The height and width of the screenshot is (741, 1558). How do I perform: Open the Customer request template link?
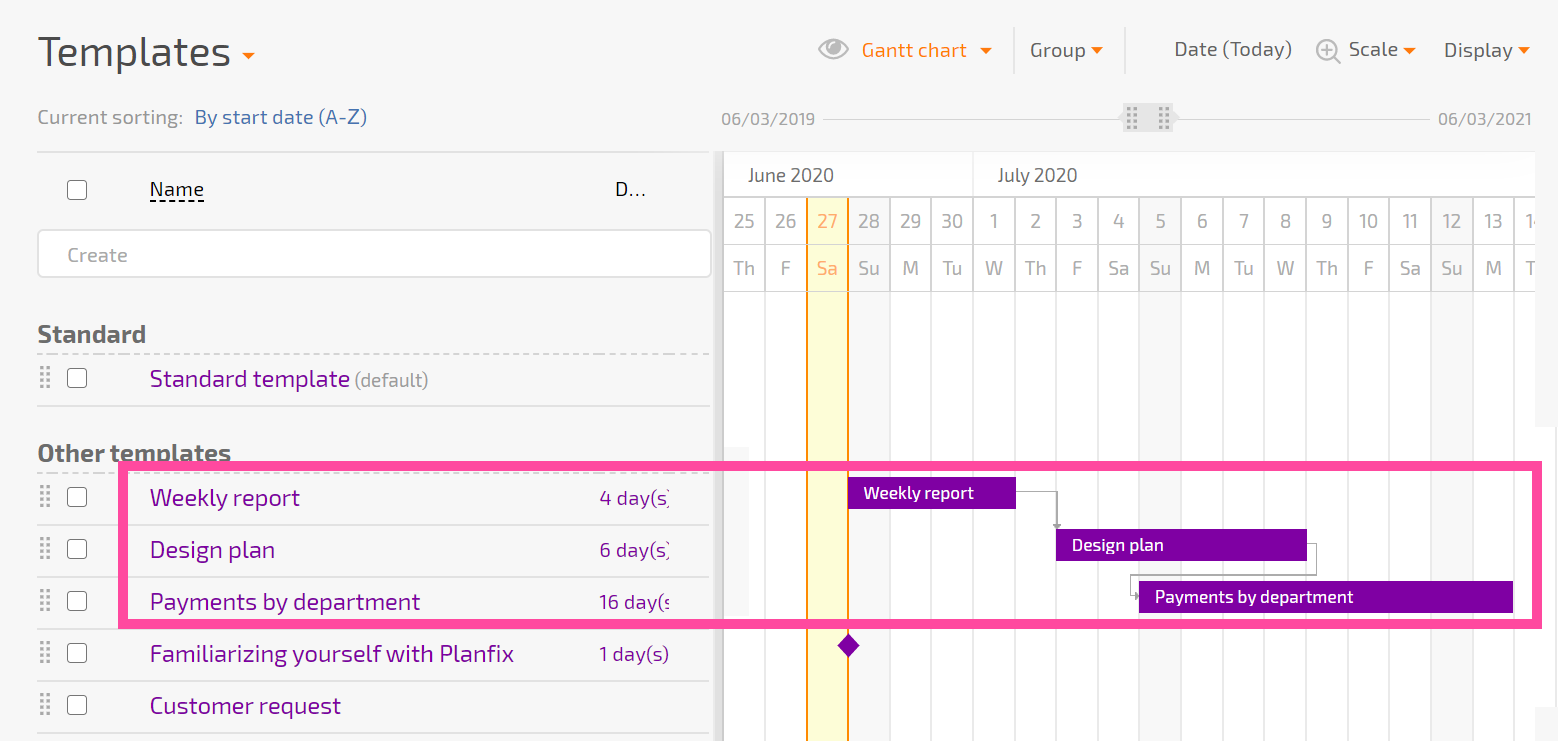245,706
